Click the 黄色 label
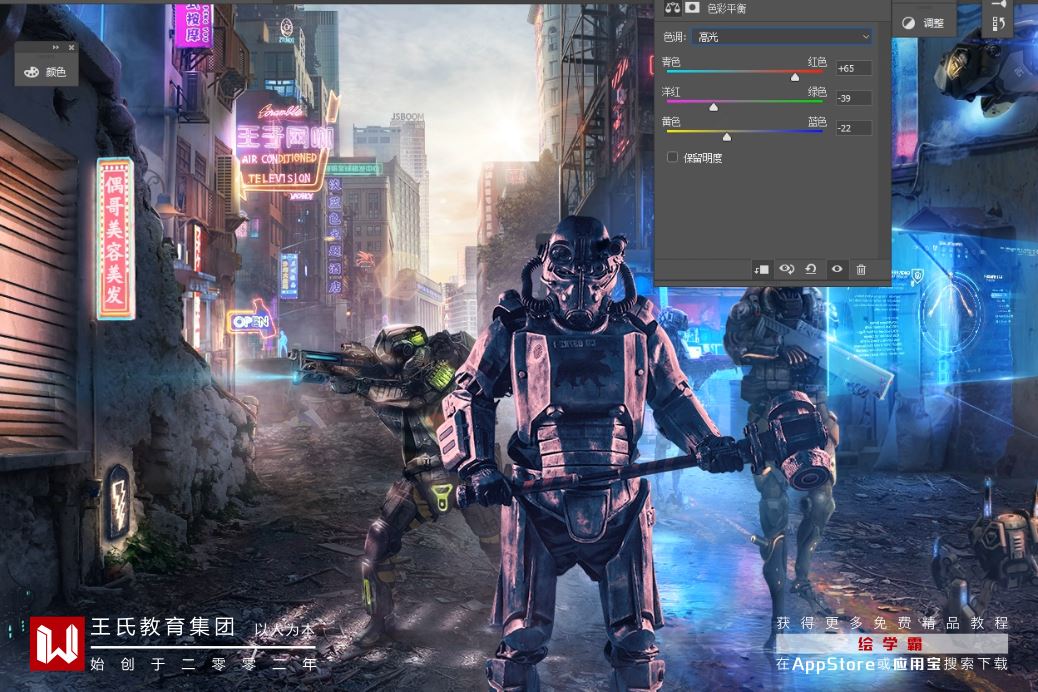The height and width of the screenshot is (692, 1038). tap(671, 121)
